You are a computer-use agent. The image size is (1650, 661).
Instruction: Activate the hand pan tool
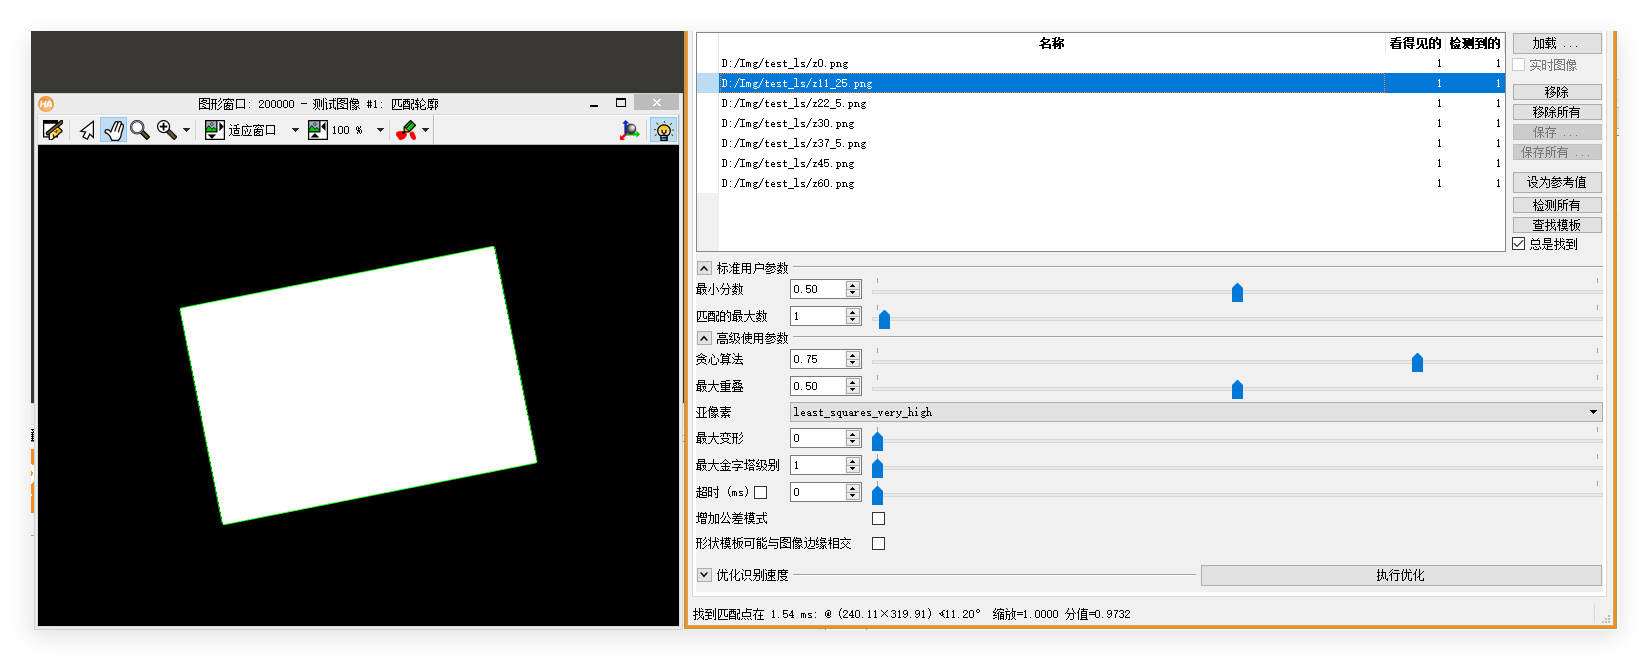pos(113,130)
